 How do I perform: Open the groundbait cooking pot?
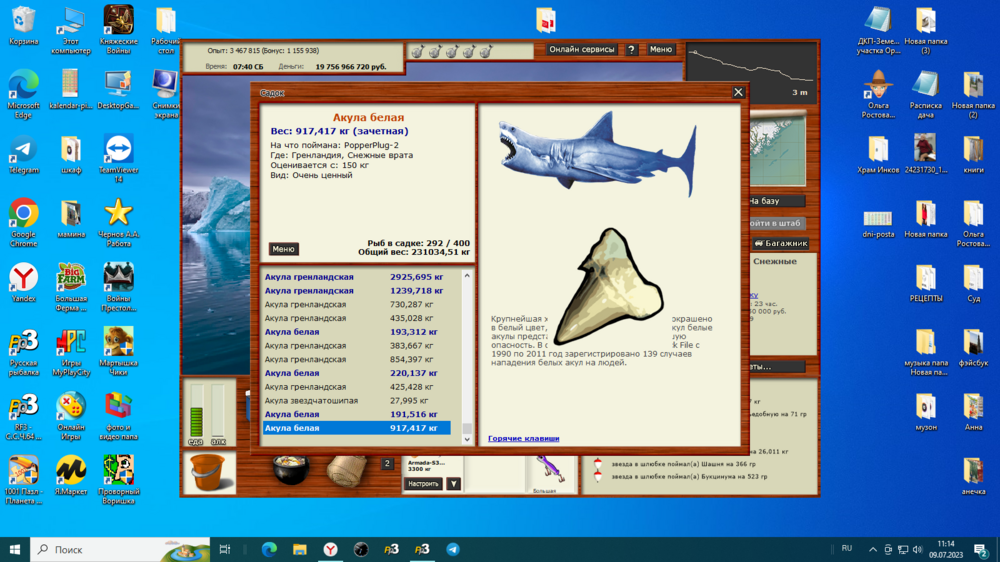tap(289, 470)
